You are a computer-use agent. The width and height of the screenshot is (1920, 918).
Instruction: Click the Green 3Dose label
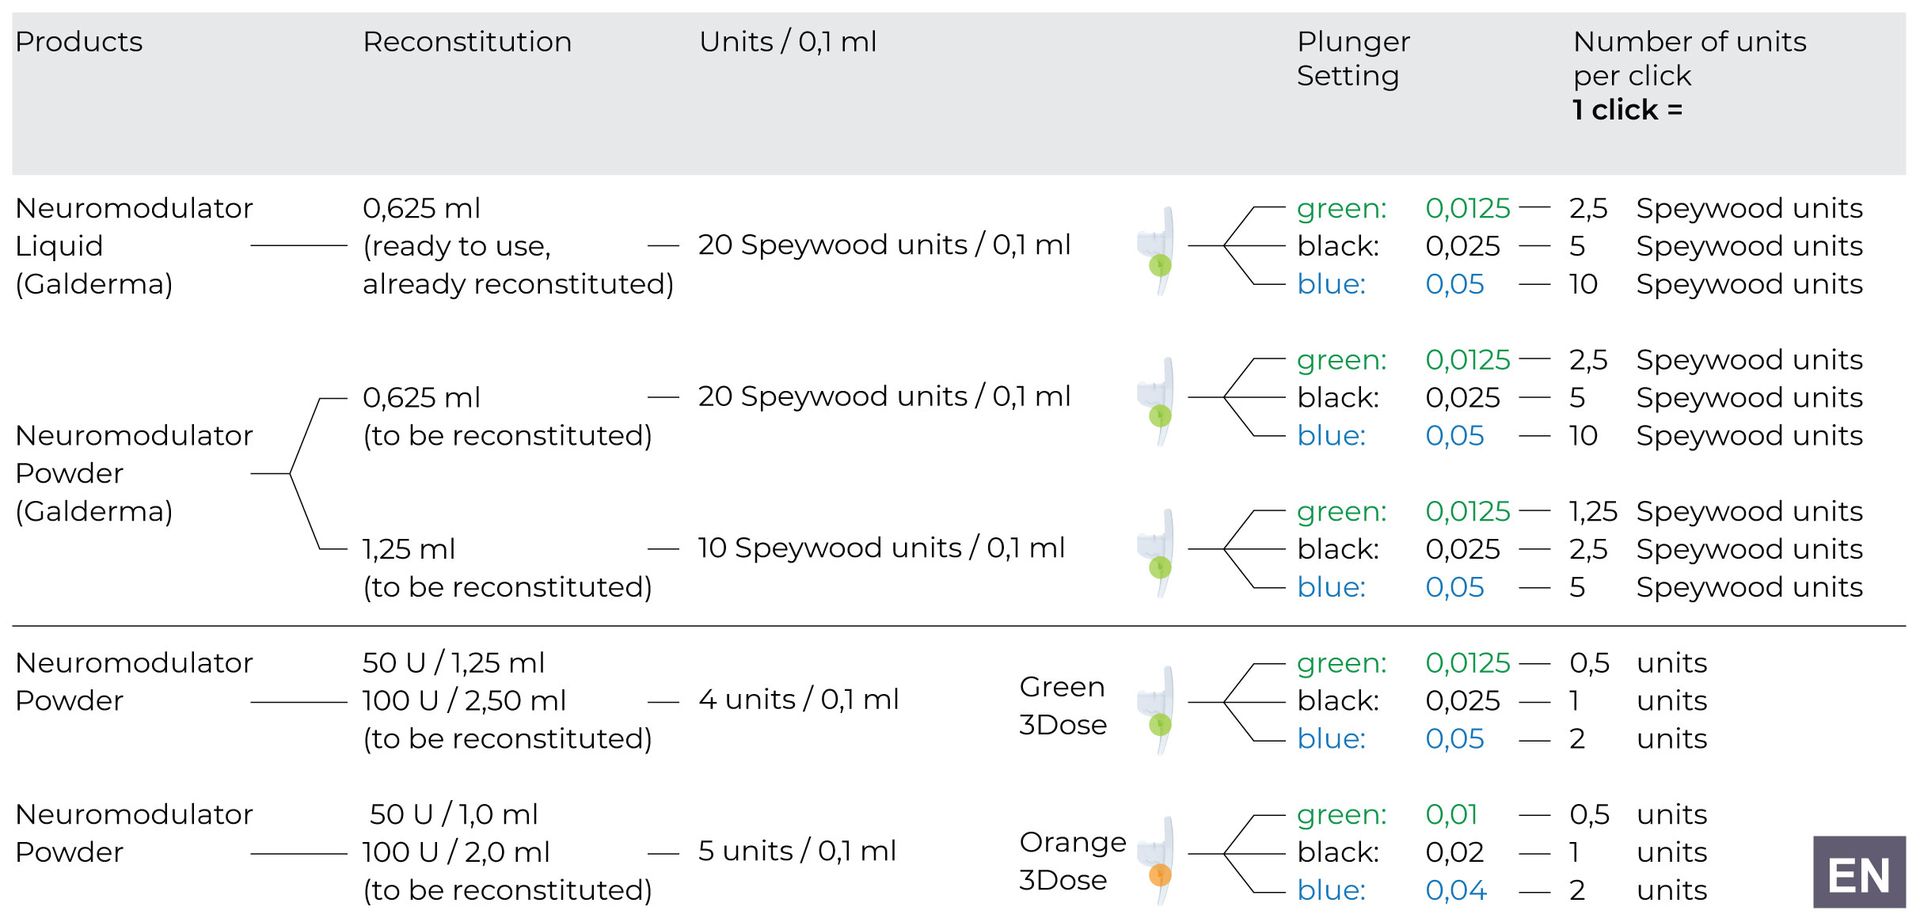click(x=1062, y=706)
